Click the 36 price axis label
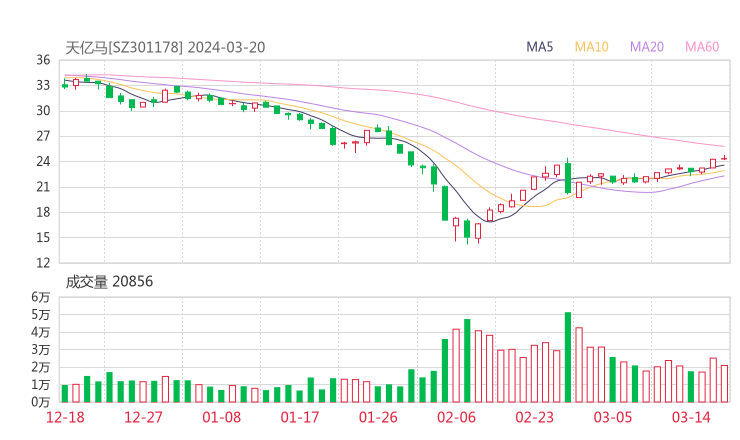The image size is (740, 440). coord(43,60)
